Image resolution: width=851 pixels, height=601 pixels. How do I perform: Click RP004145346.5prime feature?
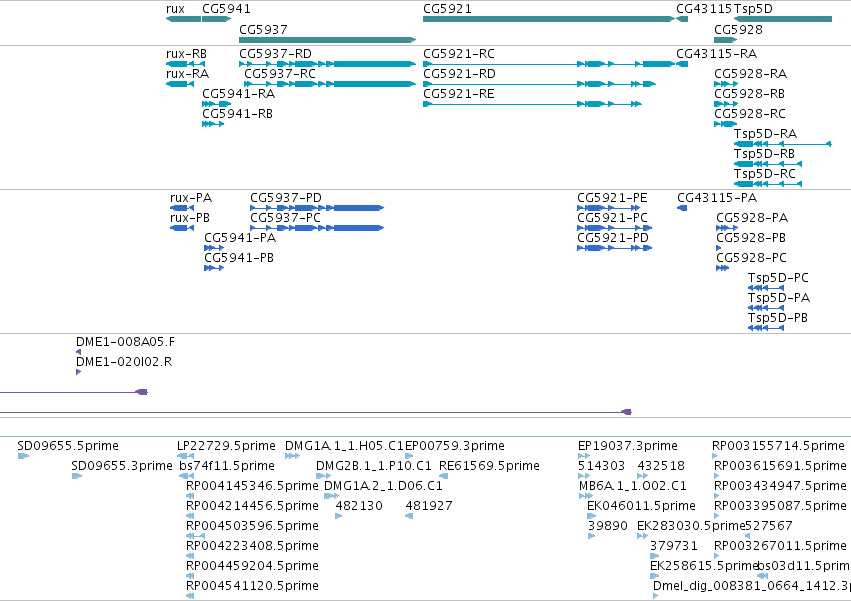pos(190,496)
